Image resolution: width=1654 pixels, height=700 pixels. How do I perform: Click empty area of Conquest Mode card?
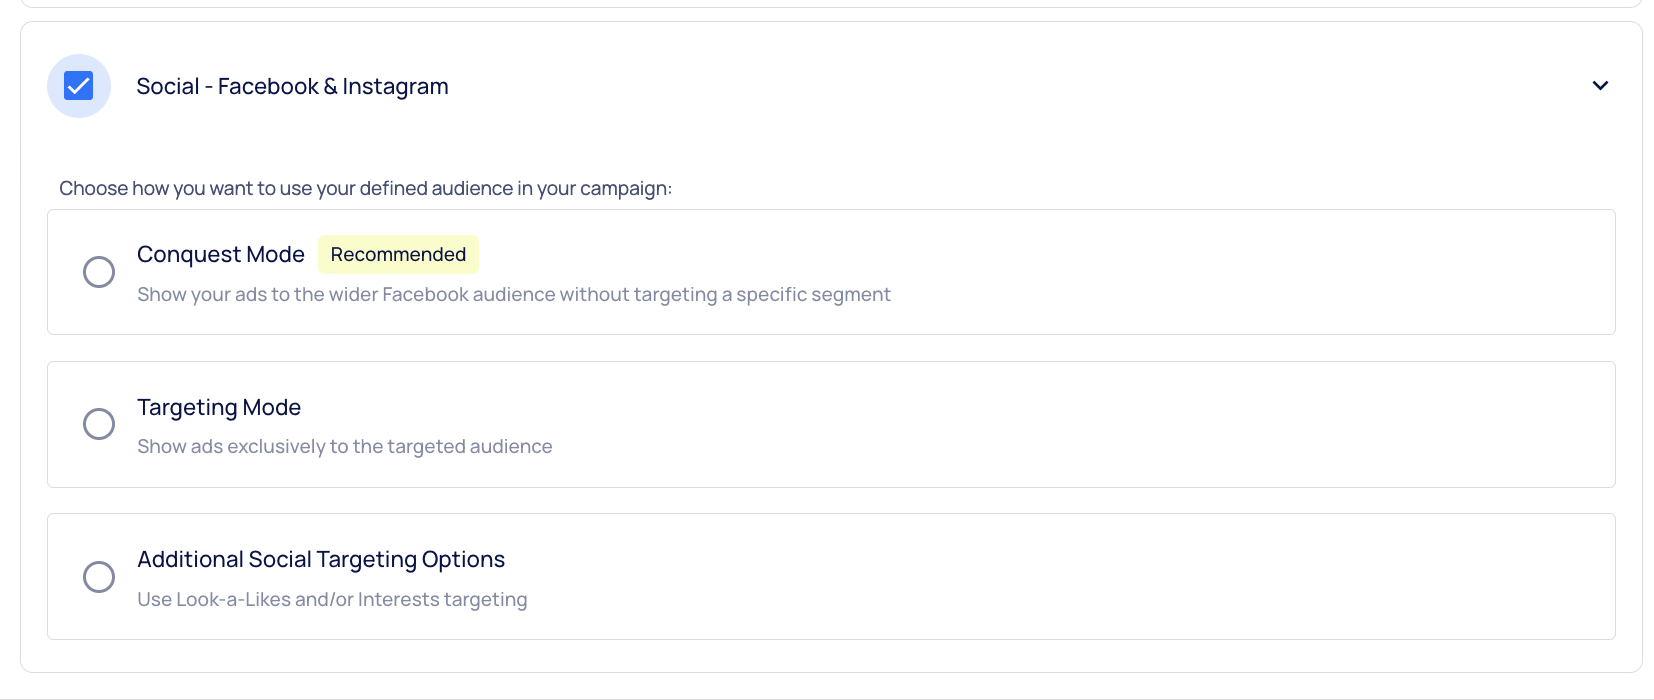[1200, 272]
